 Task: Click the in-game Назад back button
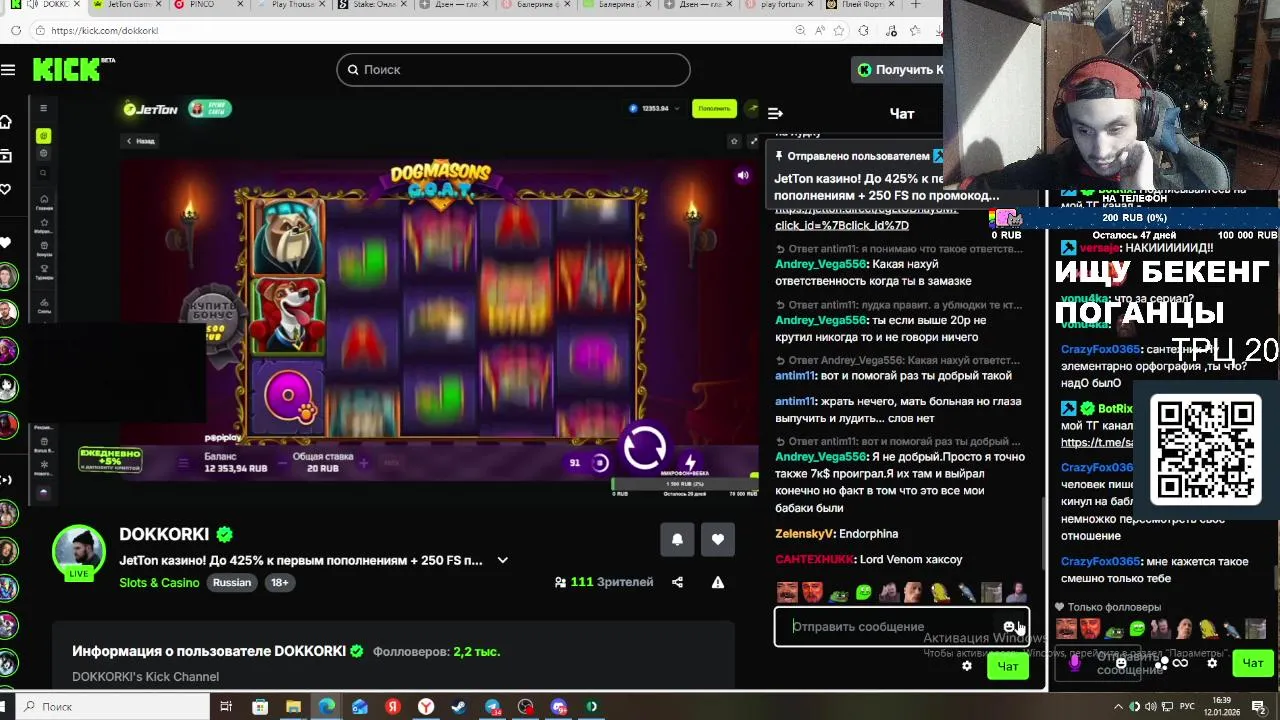pyautogui.click(x=140, y=141)
